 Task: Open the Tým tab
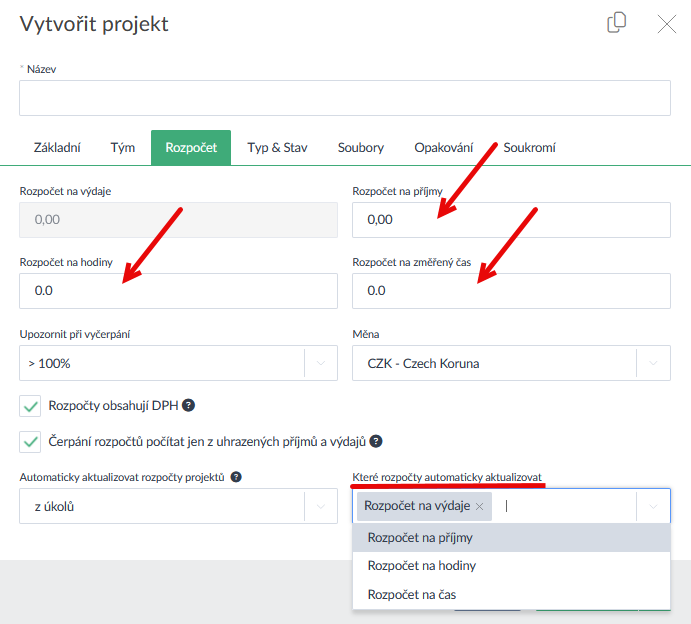pos(123,147)
